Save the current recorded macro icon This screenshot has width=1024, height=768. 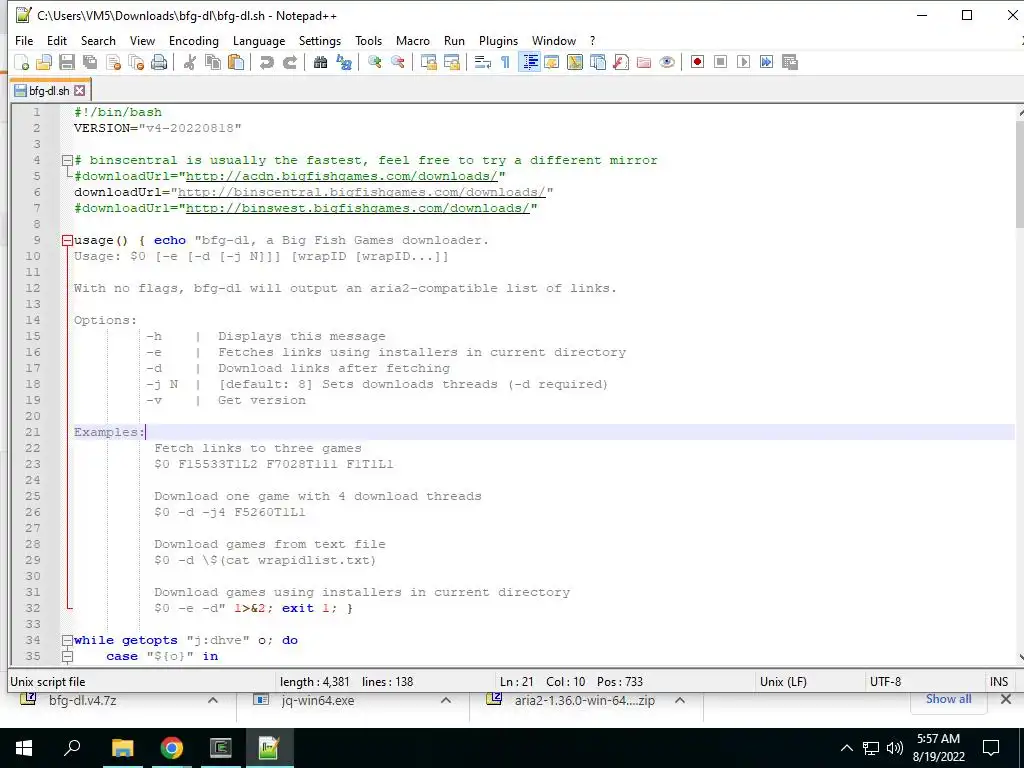click(790, 62)
